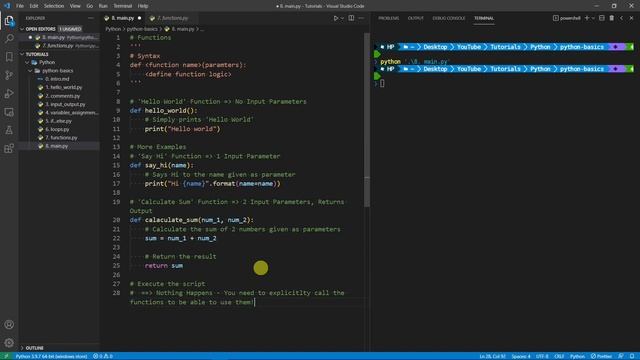Collapse the Tutorials workspace section
640x360 pixels.
(22, 54)
